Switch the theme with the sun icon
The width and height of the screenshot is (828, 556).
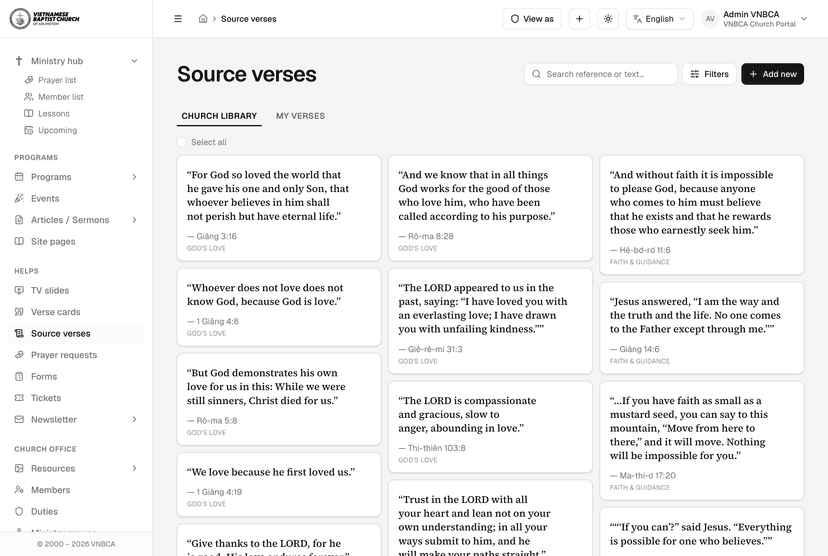tap(608, 19)
